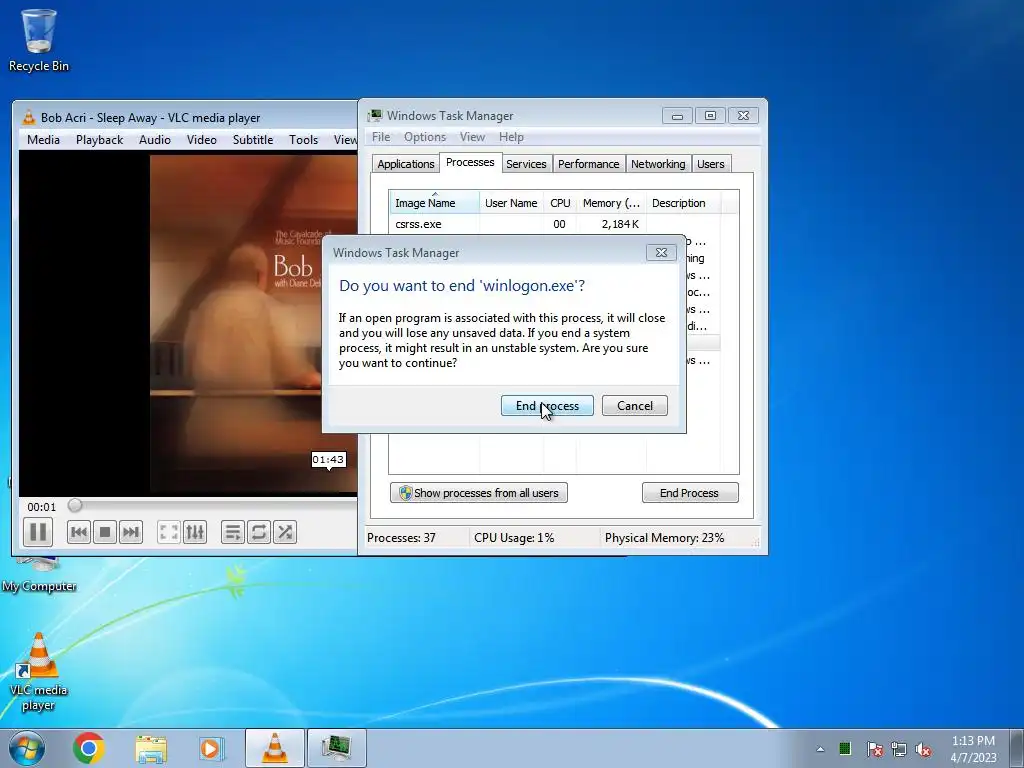Open VLC extended settings equalizer icon
Screen dimensions: 1024x768
[x=195, y=532]
